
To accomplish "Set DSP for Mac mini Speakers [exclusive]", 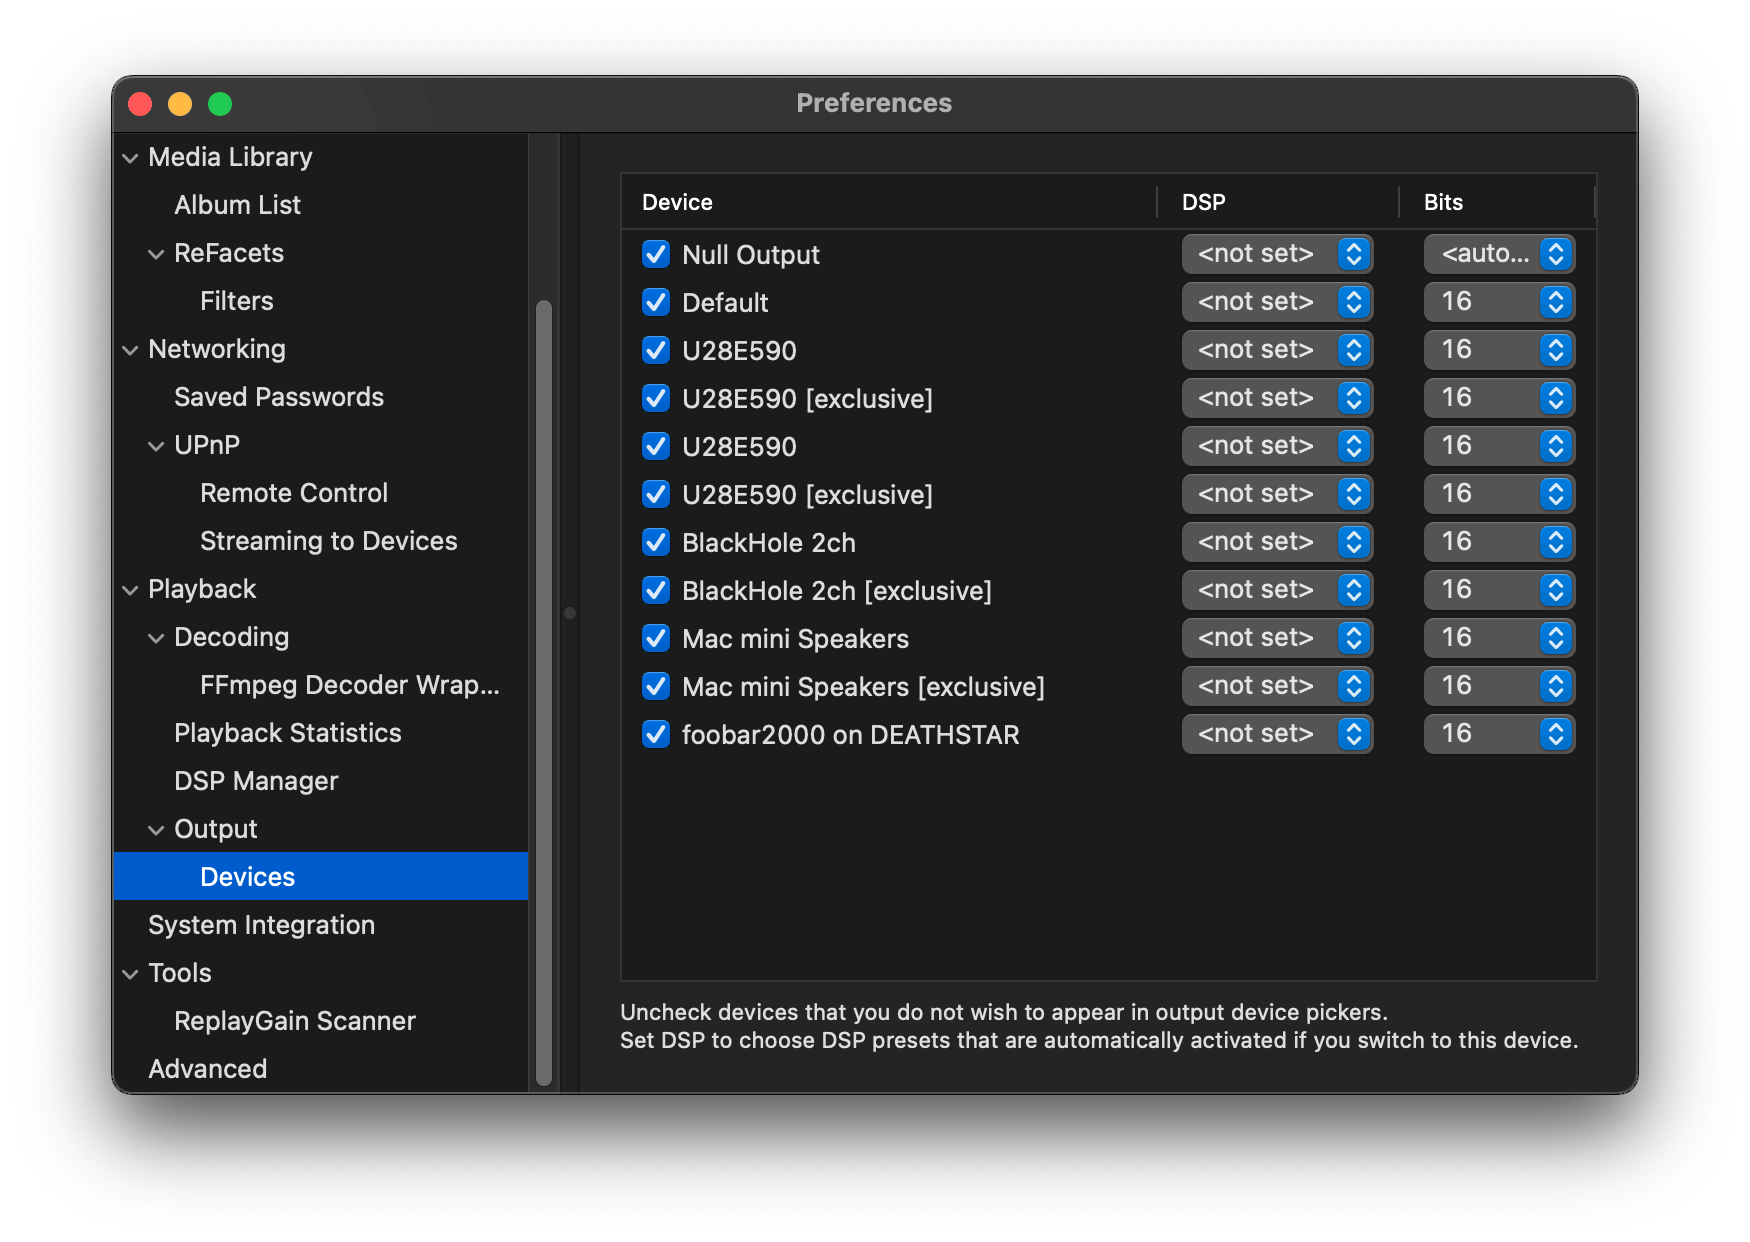I will coord(1277,686).
